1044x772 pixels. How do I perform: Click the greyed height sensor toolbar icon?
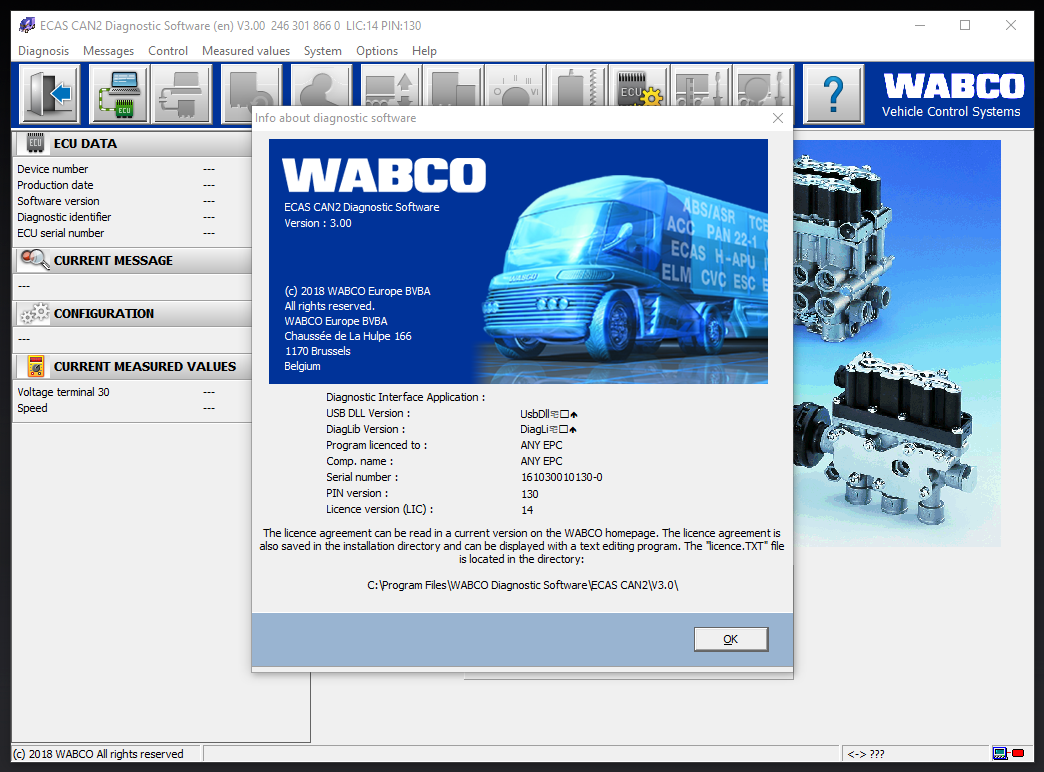coord(577,85)
